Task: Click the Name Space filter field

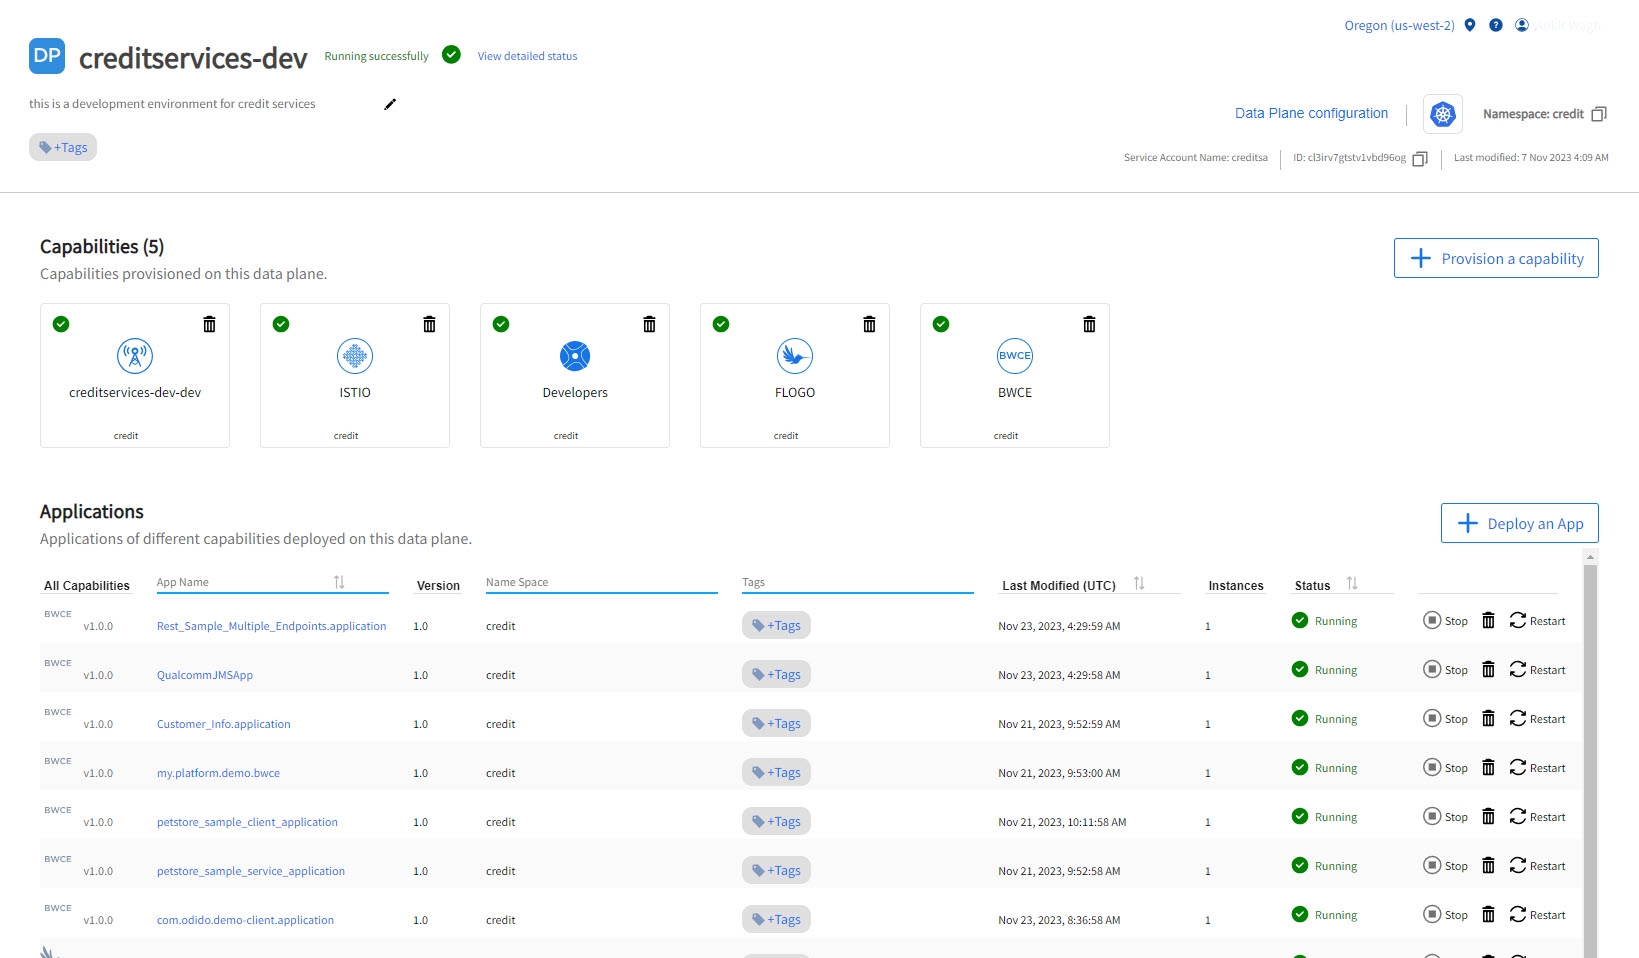Action: (x=600, y=582)
